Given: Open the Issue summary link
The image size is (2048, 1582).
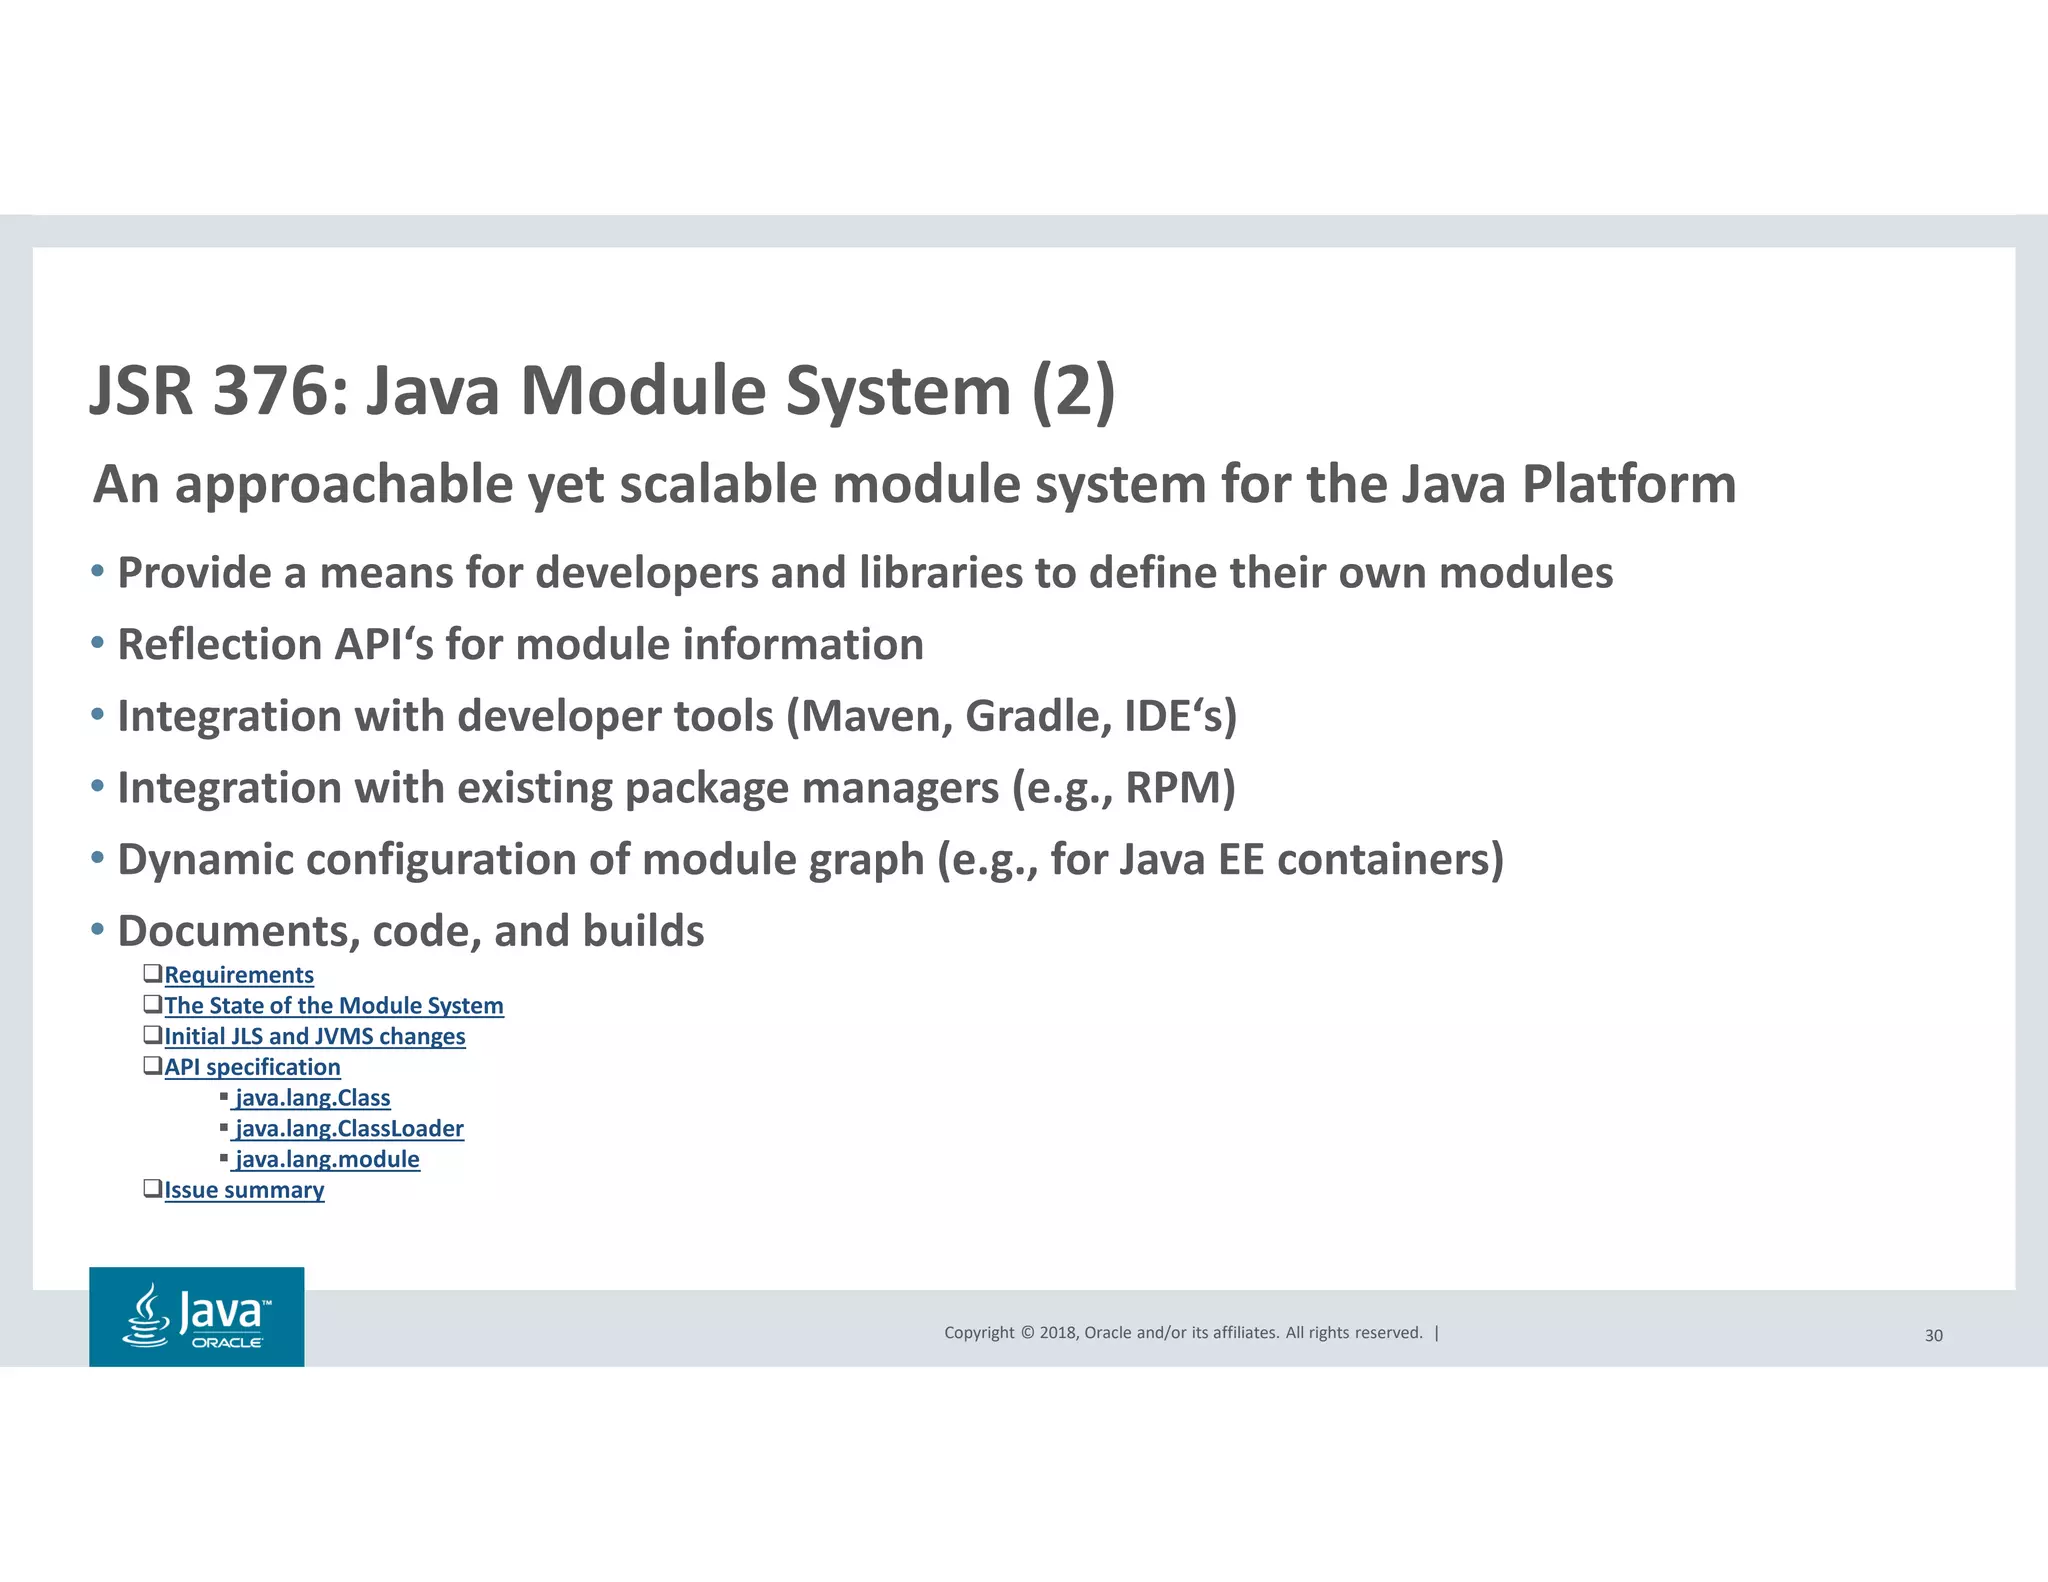Looking at the screenshot, I should pos(244,1190).
